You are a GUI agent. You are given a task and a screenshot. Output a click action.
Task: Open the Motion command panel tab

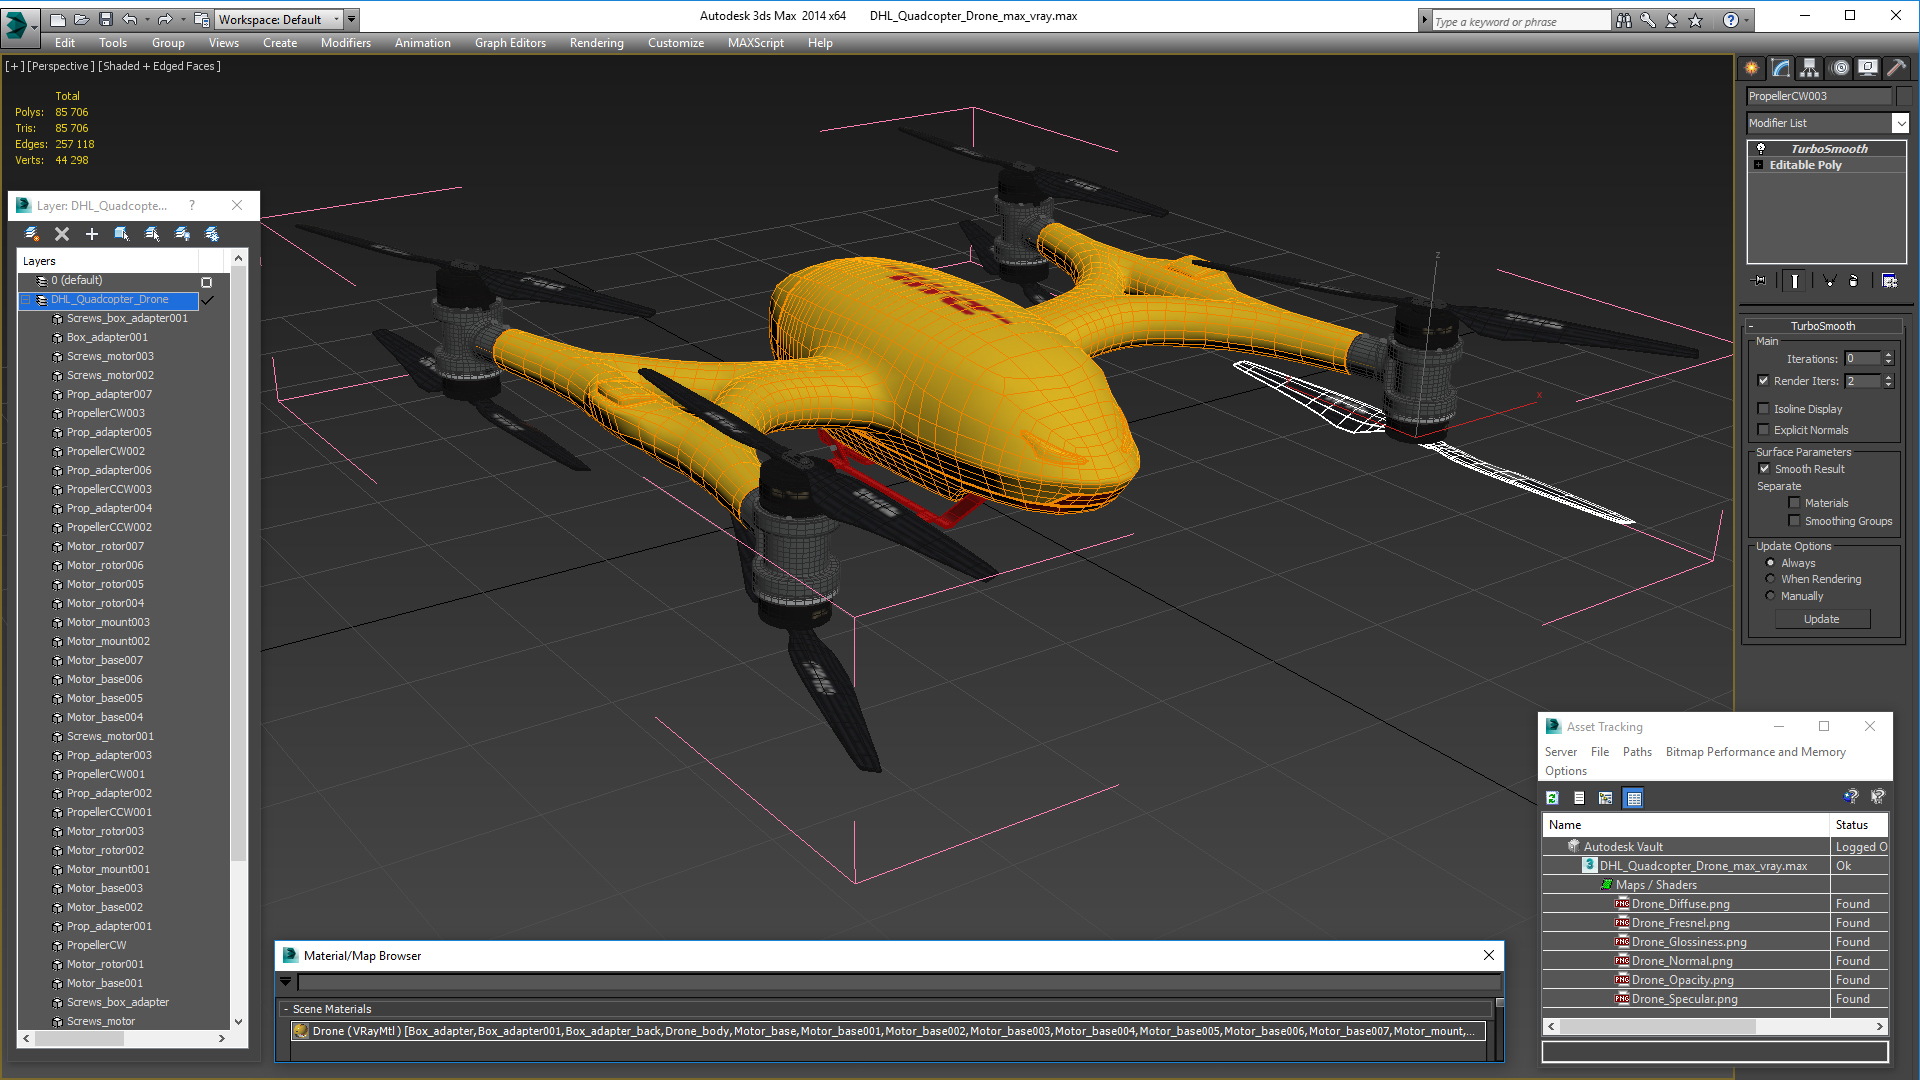(x=1840, y=68)
